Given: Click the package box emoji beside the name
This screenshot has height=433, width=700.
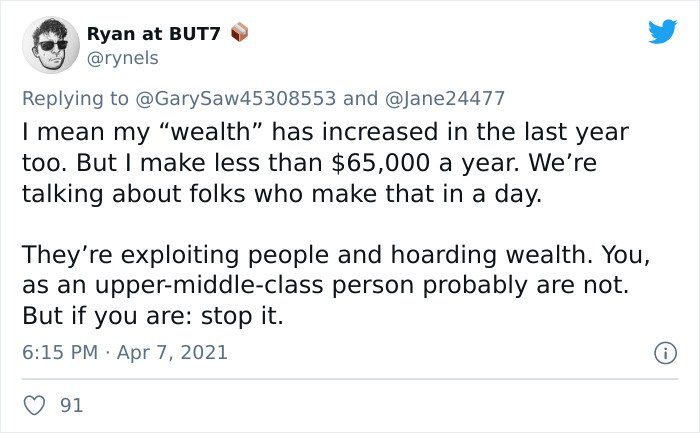Looking at the screenshot, I should [239, 32].
